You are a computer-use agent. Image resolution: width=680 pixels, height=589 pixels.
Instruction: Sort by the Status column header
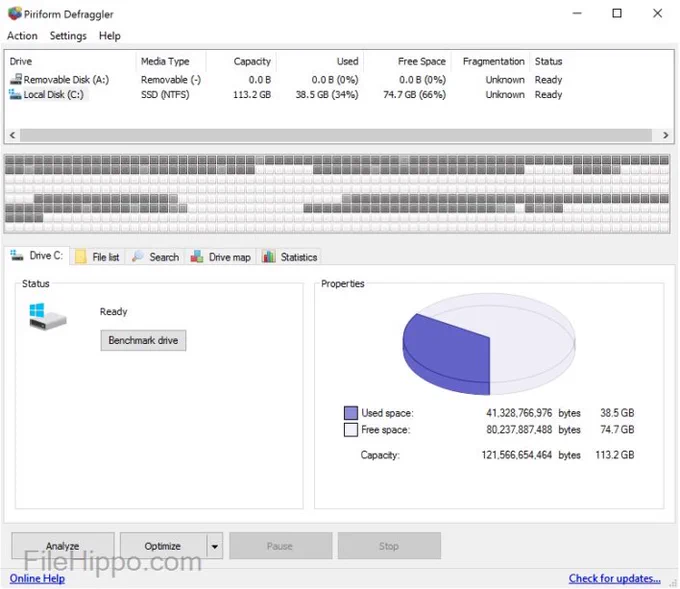[x=548, y=61]
